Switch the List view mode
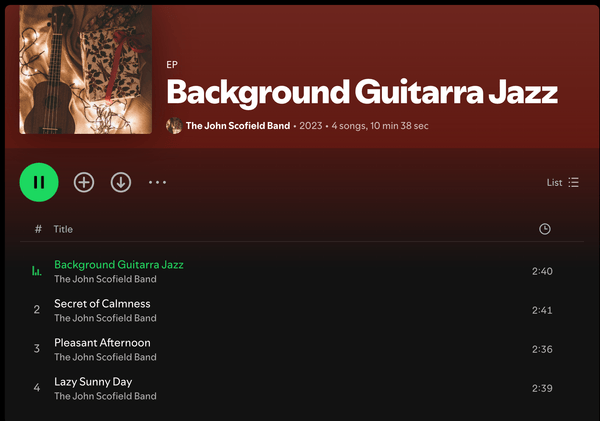The height and width of the screenshot is (421, 600). pyautogui.click(x=562, y=182)
